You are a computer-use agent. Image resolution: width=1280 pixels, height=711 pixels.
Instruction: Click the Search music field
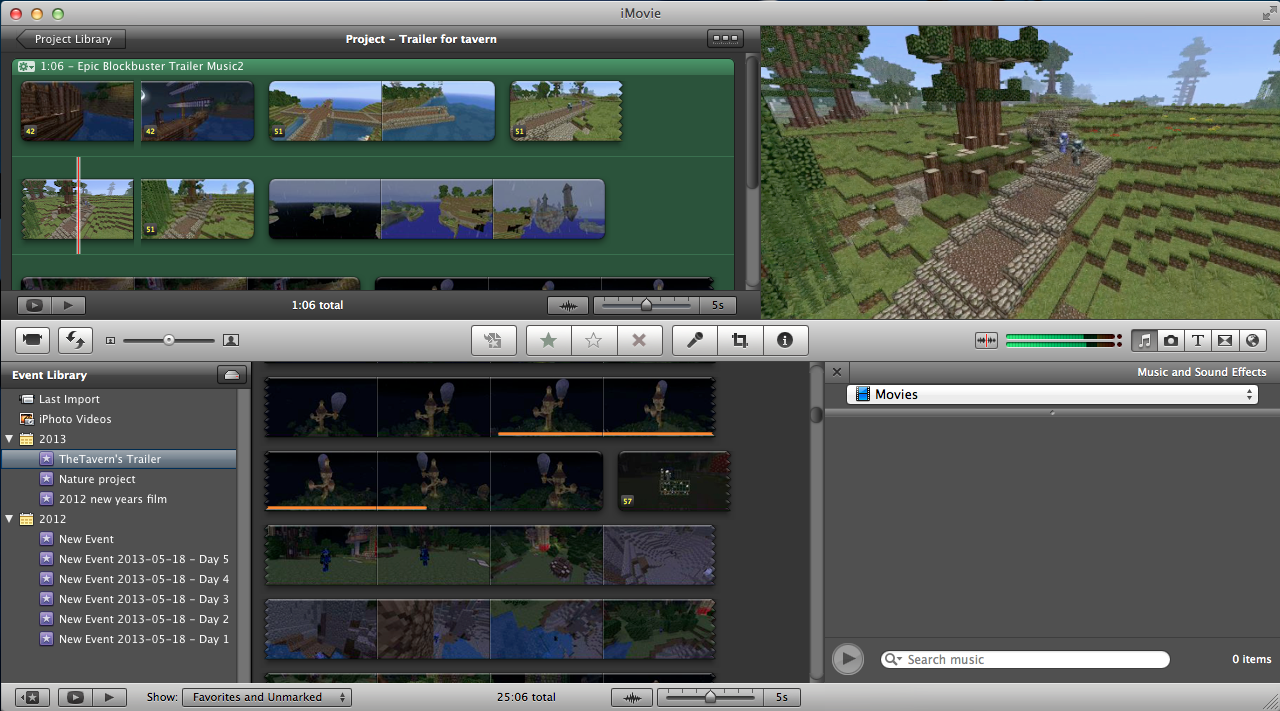tap(1030, 659)
